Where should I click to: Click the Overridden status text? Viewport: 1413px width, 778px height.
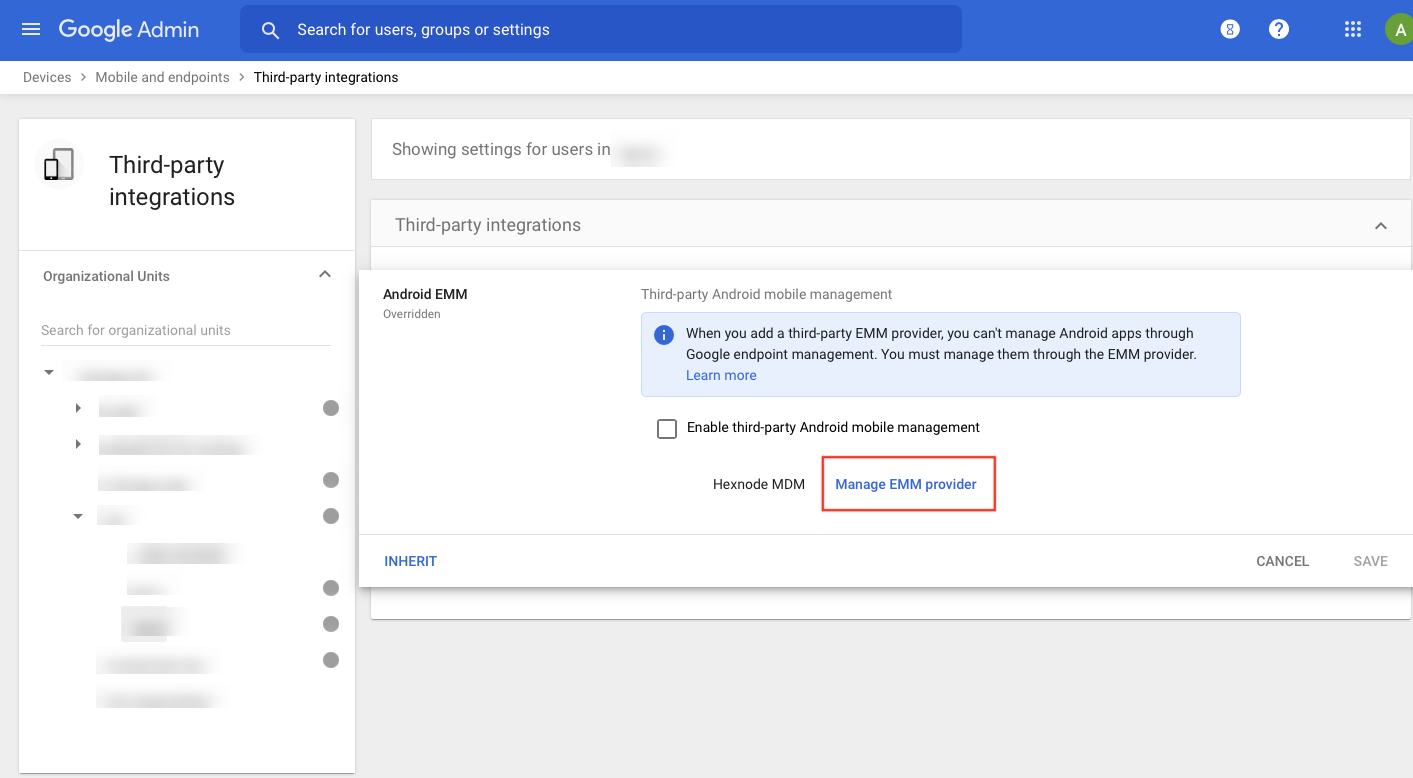click(x=412, y=314)
